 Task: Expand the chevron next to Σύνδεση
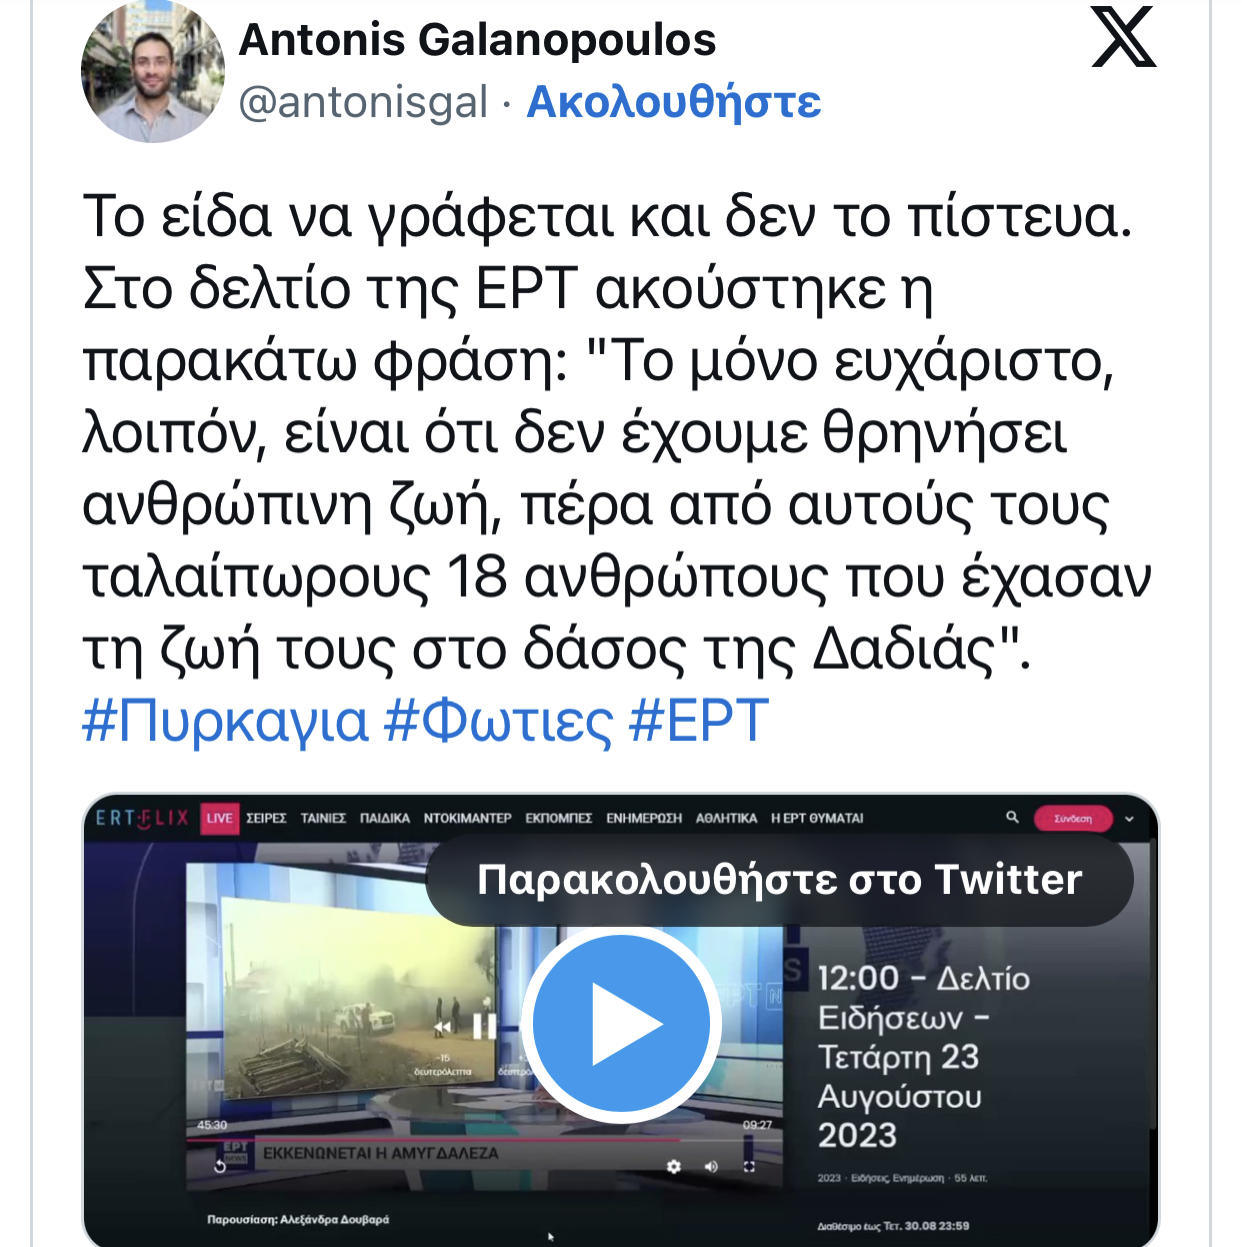[1130, 818]
